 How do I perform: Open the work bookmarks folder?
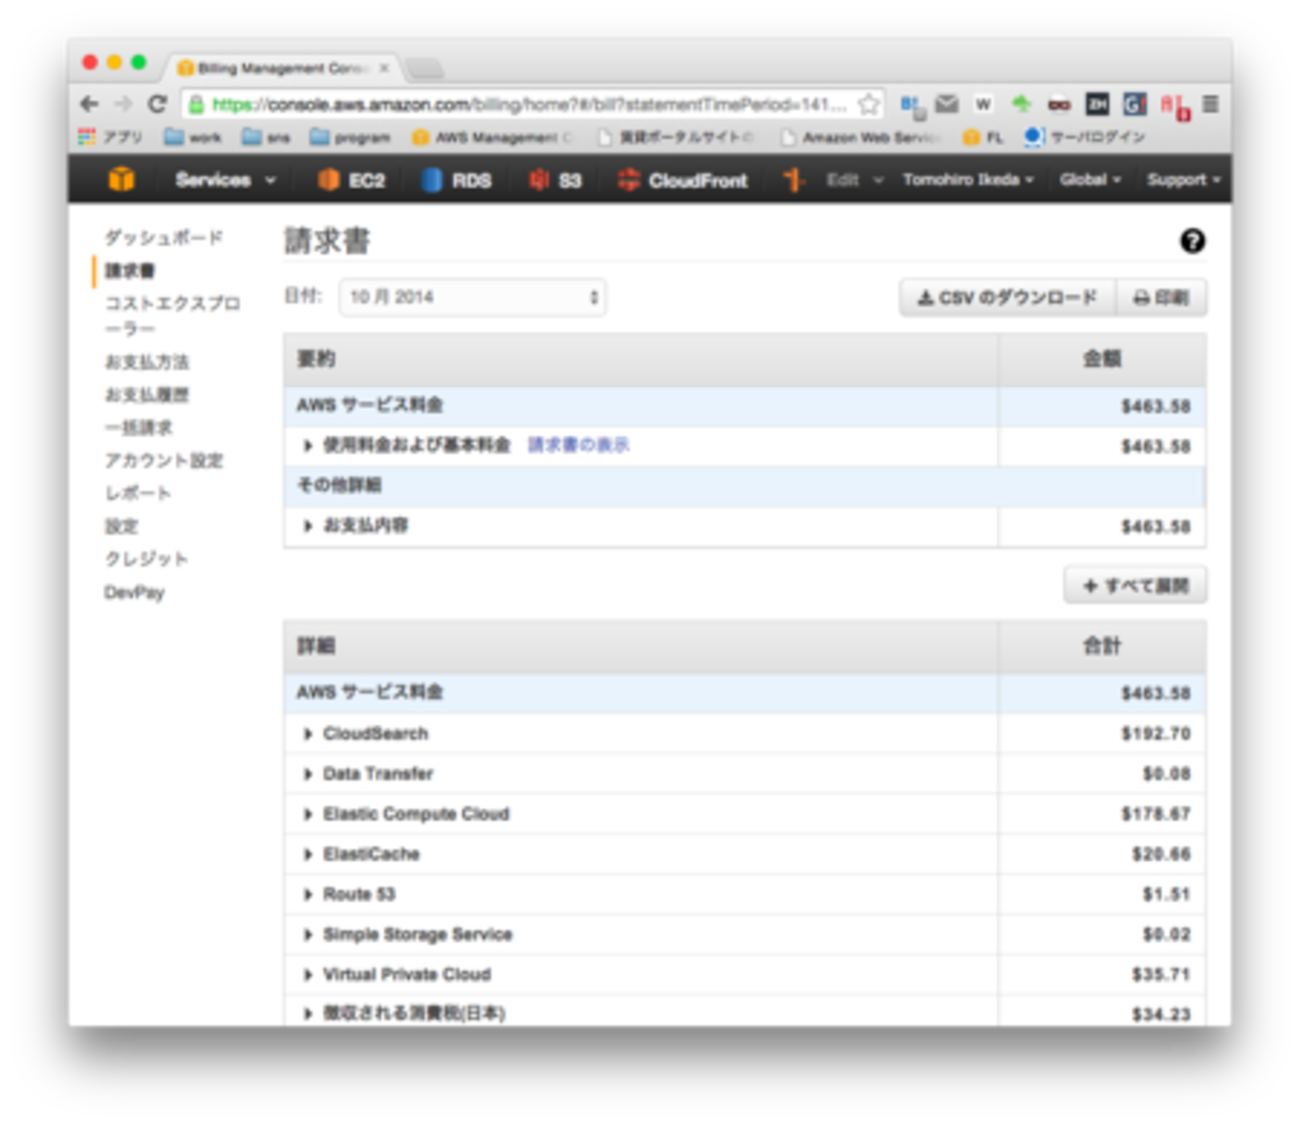point(193,137)
